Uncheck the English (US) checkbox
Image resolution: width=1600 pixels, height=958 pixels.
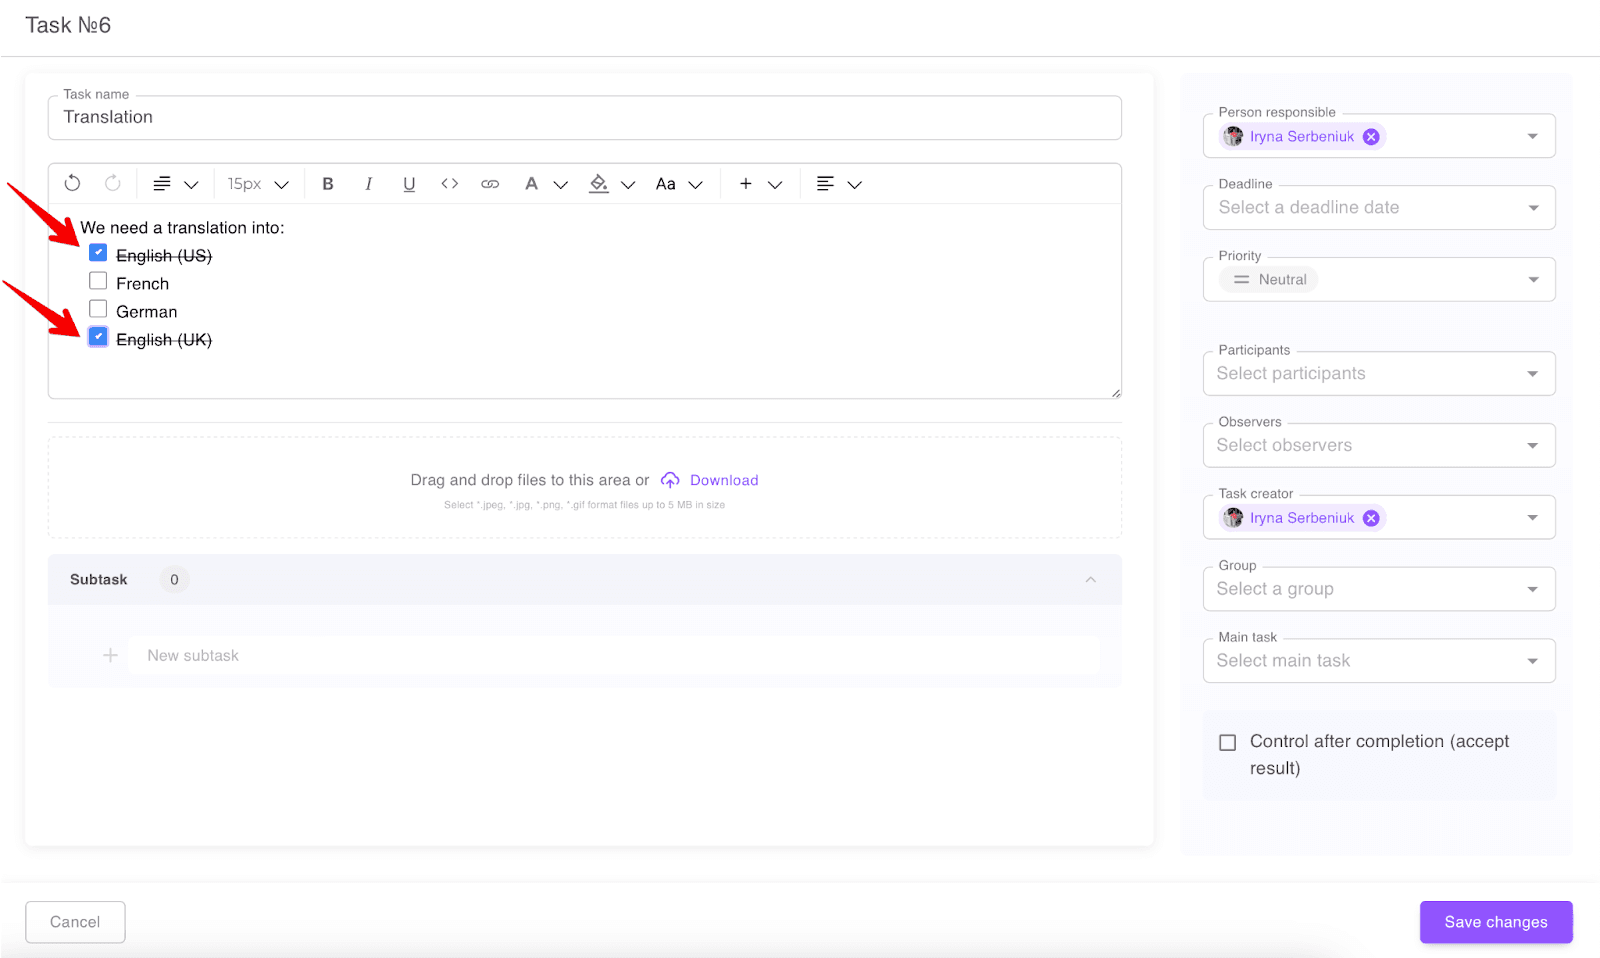(x=98, y=253)
